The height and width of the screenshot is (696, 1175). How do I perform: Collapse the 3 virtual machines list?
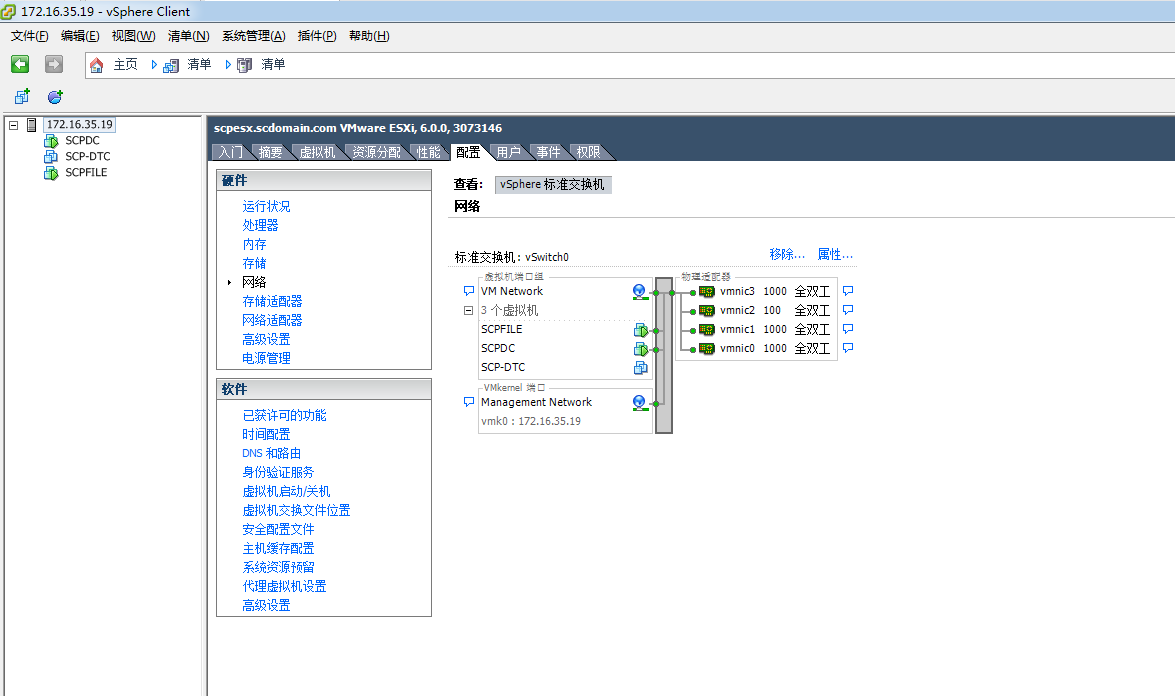(468, 310)
